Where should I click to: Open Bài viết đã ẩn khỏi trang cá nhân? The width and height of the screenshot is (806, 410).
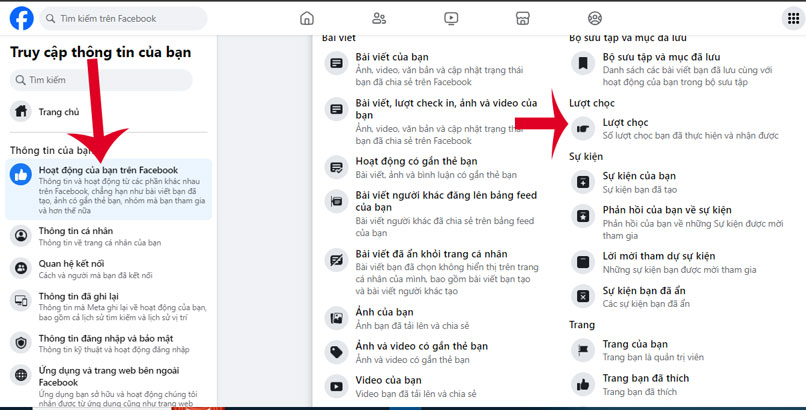[x=431, y=254]
